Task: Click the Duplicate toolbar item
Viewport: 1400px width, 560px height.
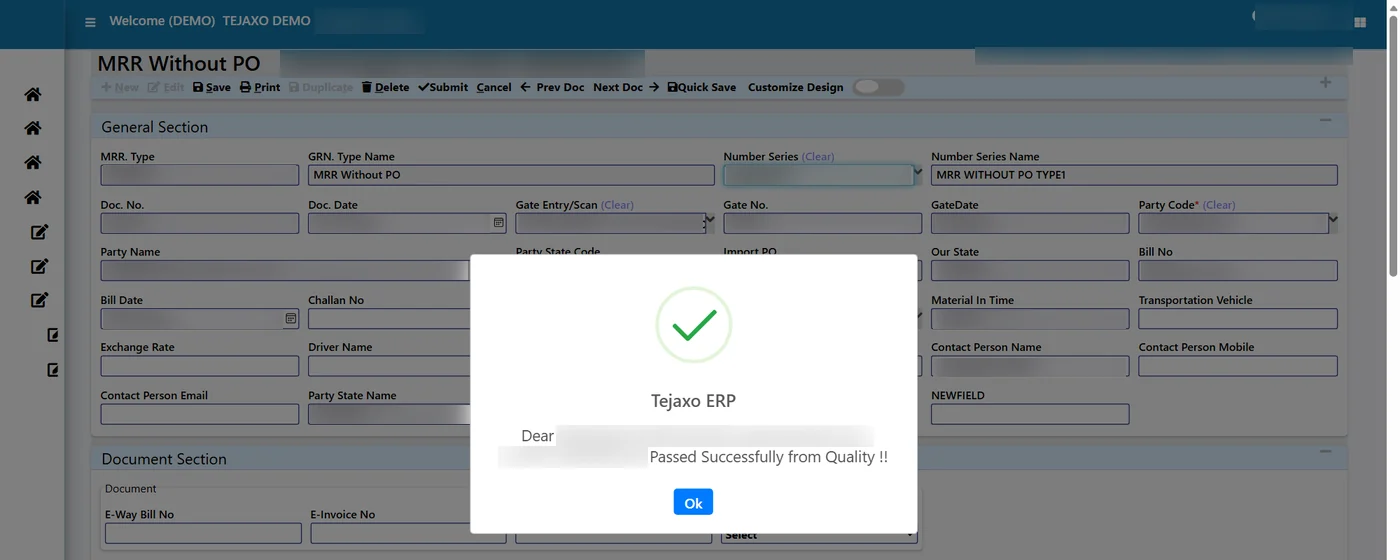Action: click(x=321, y=87)
